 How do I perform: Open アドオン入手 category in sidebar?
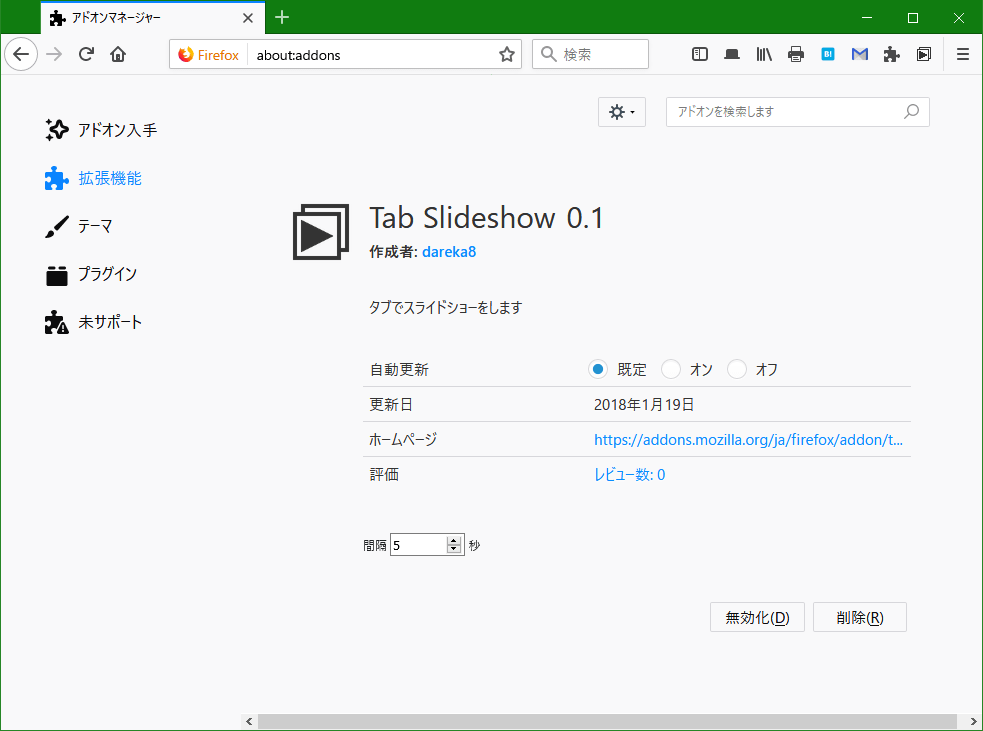(101, 130)
